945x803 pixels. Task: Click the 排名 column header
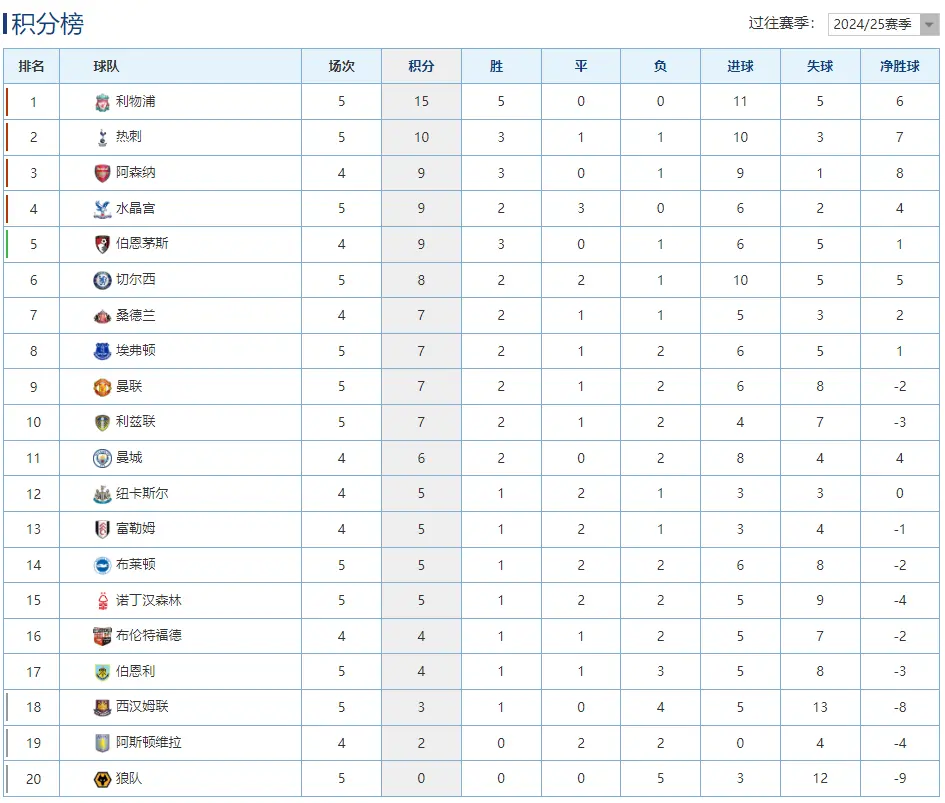coord(31,66)
